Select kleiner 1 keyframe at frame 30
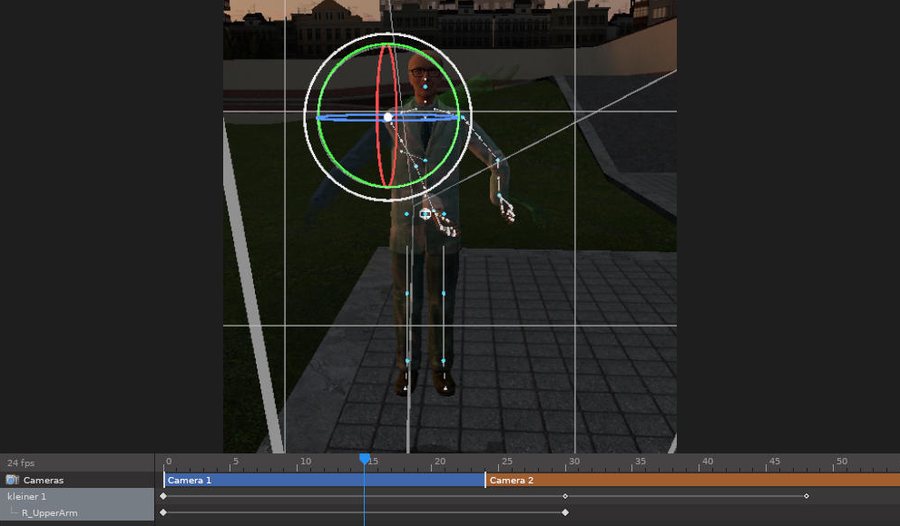The height and width of the screenshot is (526, 900). click(565, 496)
